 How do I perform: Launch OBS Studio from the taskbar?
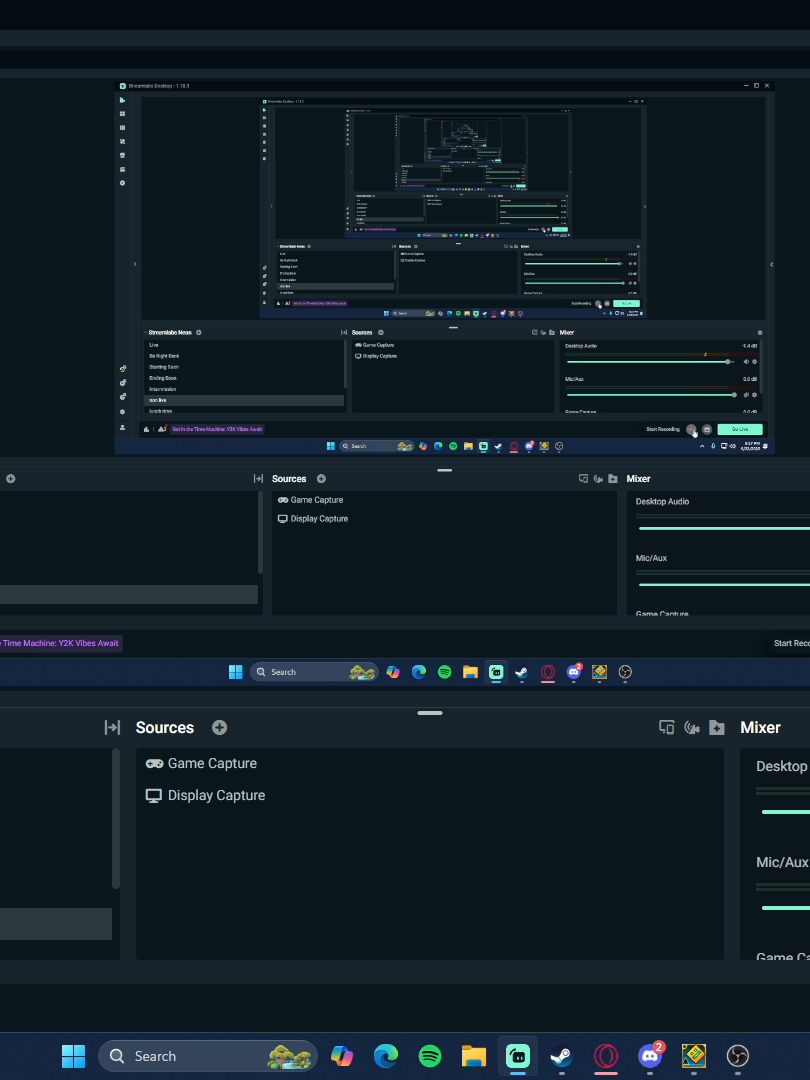(738, 1056)
